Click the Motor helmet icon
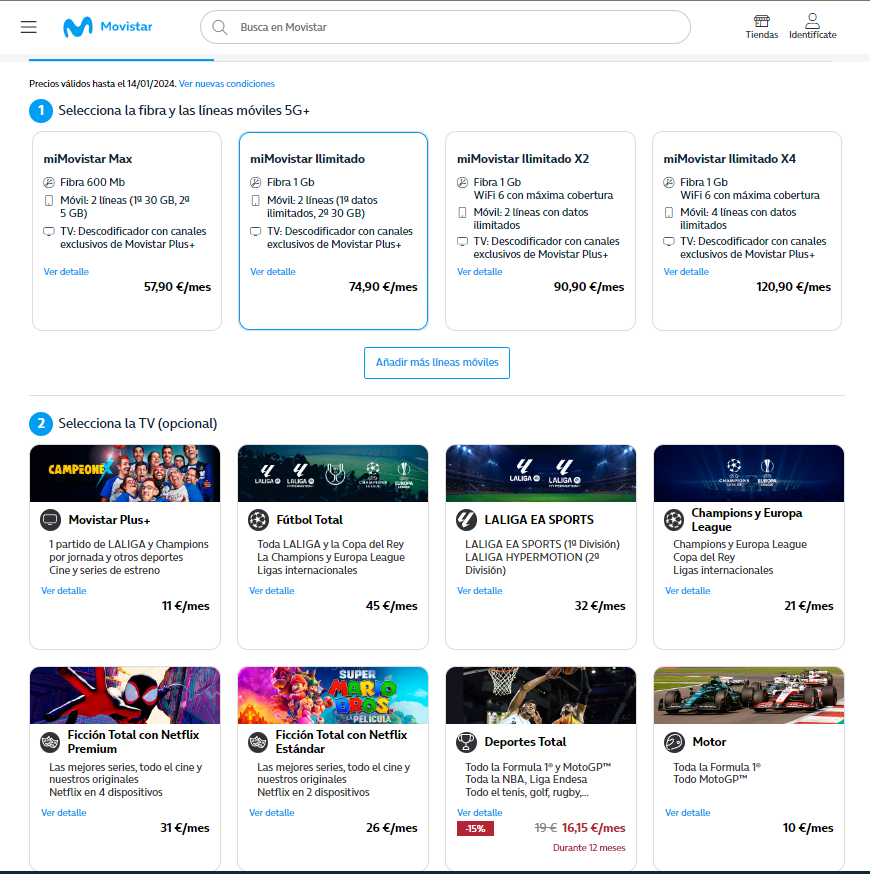This screenshot has height=874, width=870. [674, 742]
